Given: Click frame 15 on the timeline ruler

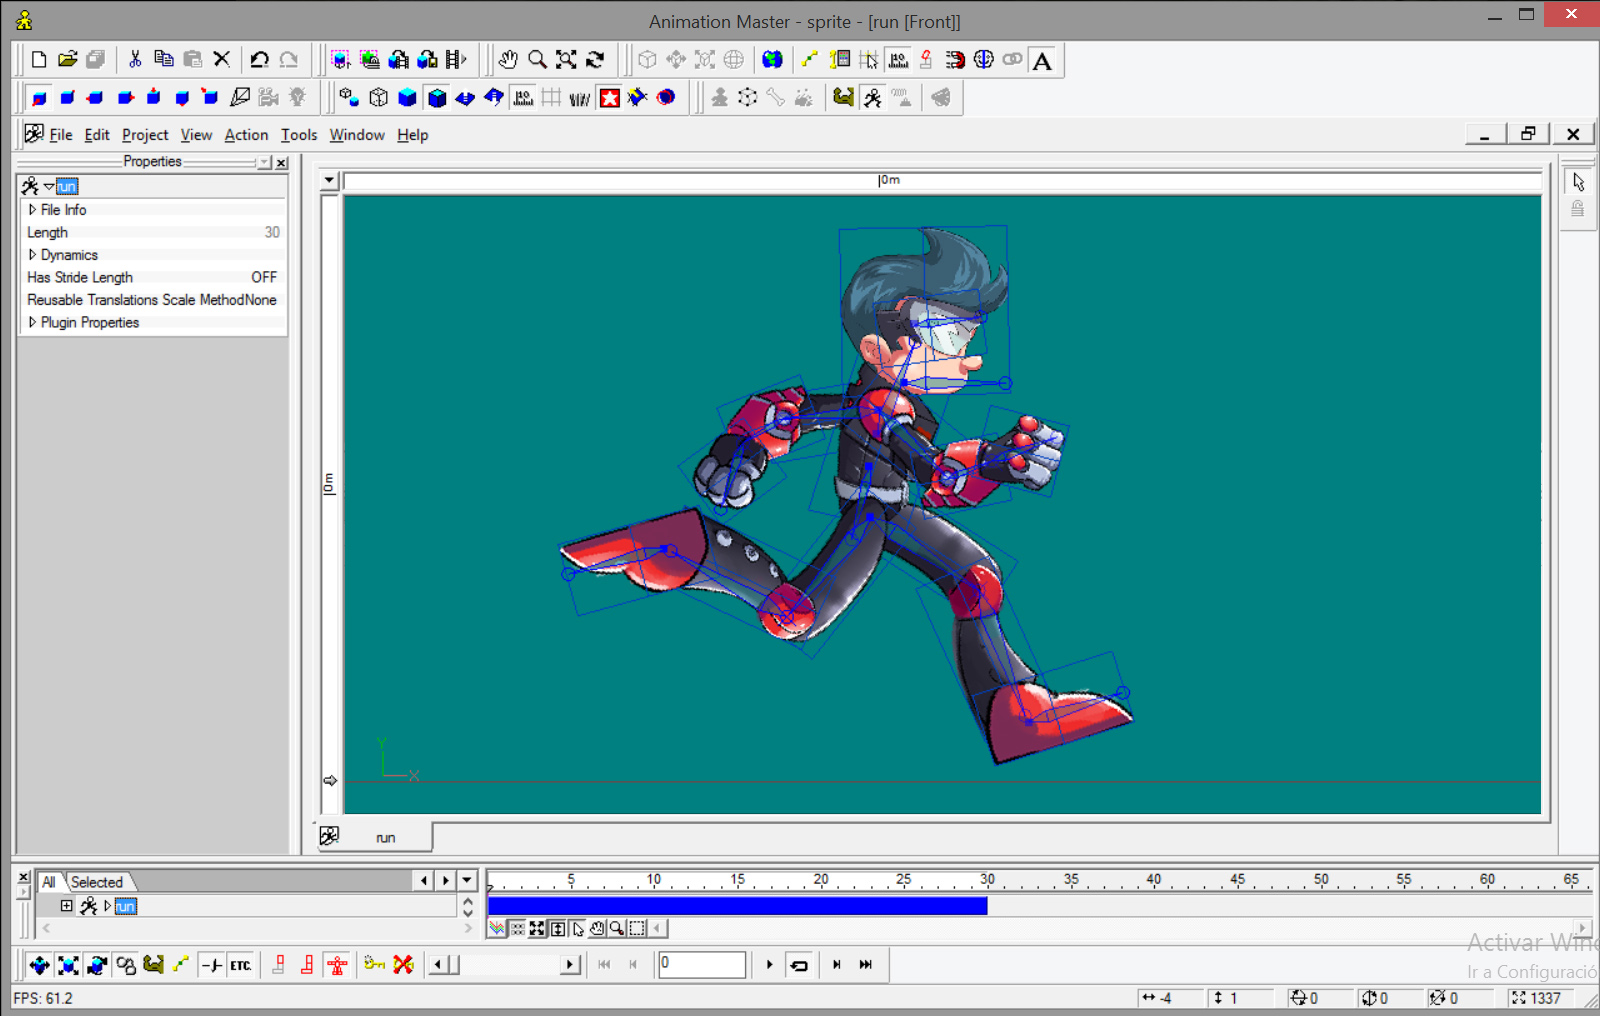Looking at the screenshot, I should 737,880.
